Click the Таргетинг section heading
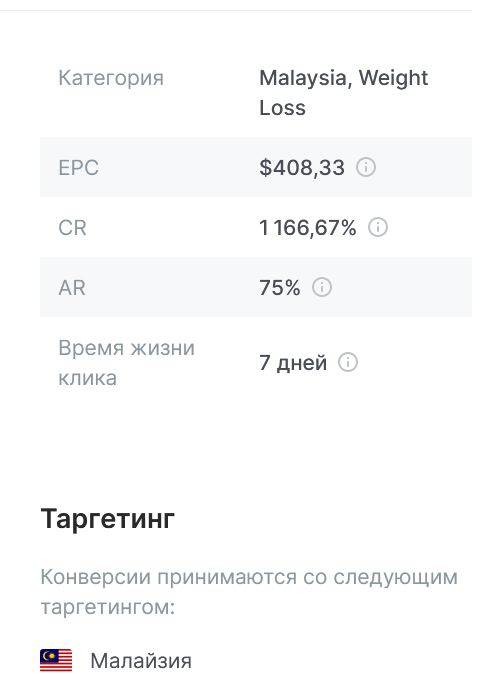The height and width of the screenshot is (674, 482). pyautogui.click(x=107, y=518)
